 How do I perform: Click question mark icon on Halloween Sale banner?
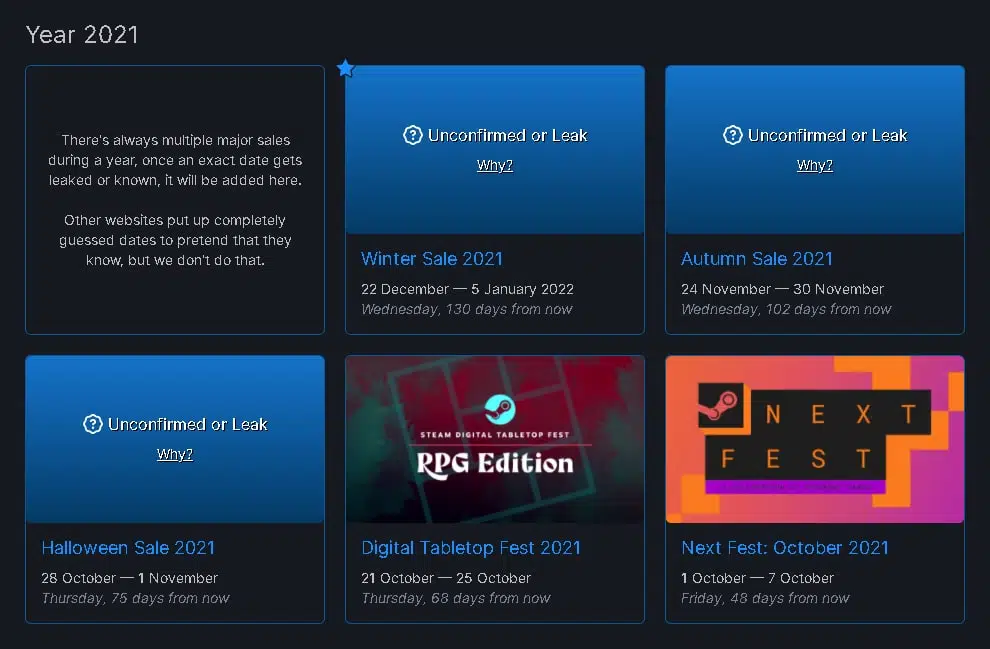point(93,424)
